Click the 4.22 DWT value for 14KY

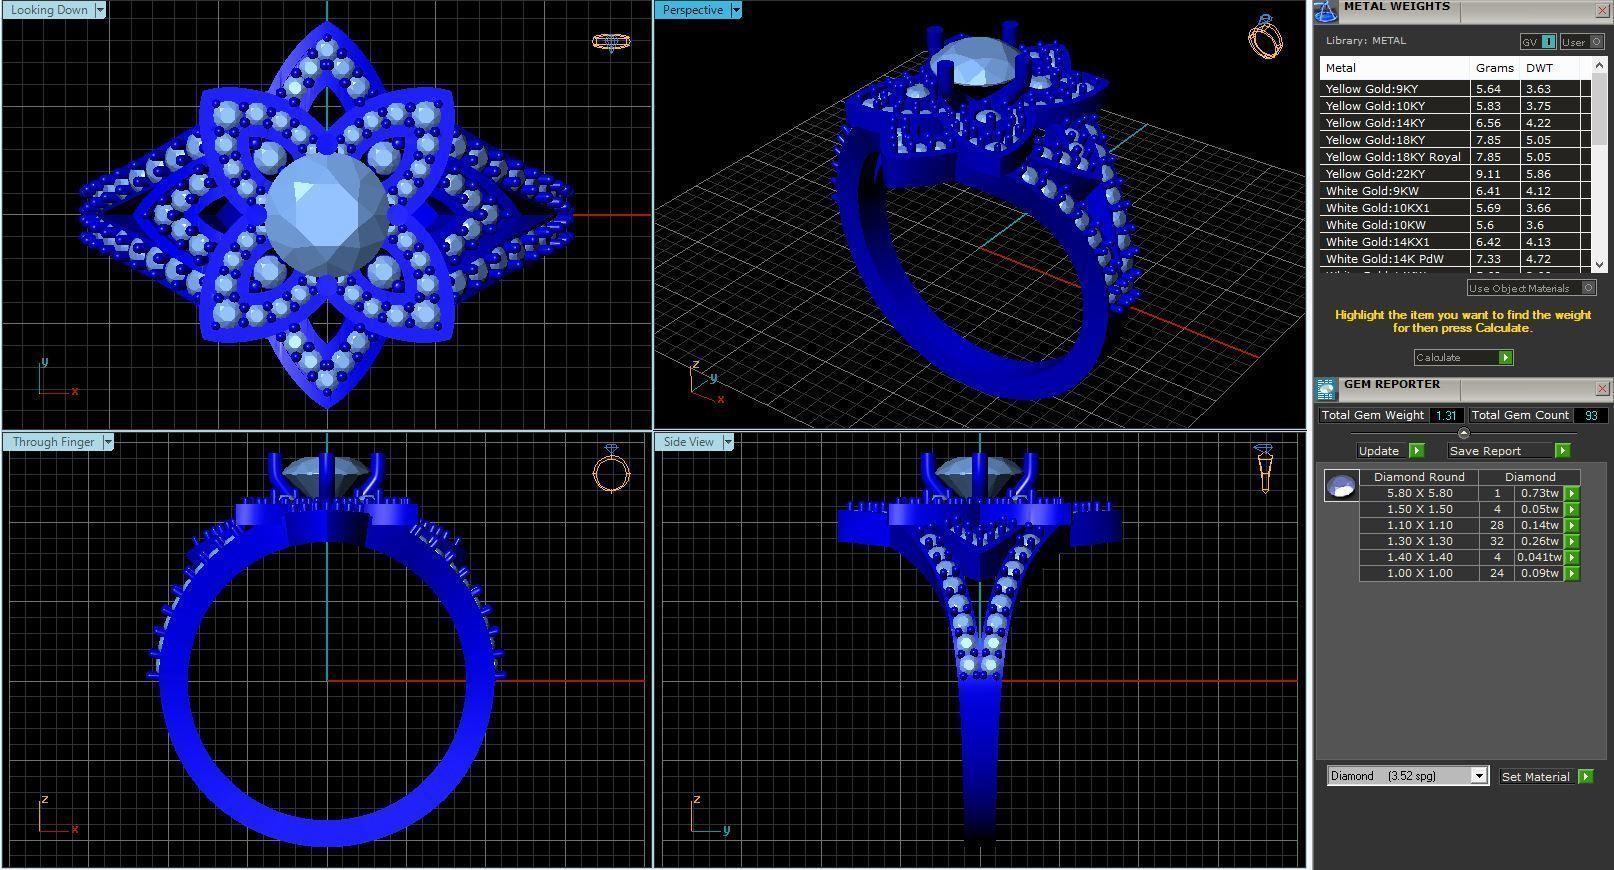(x=1538, y=123)
